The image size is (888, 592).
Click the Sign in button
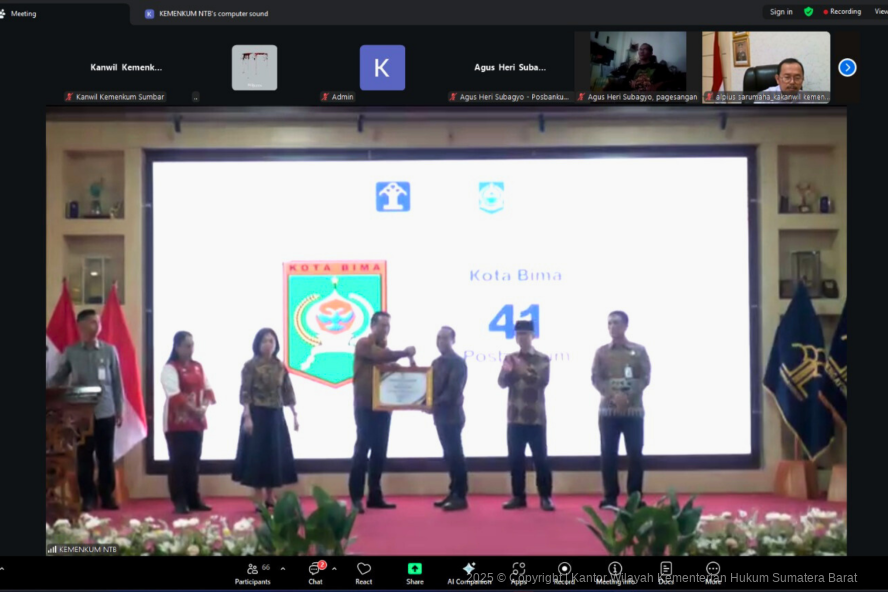tap(781, 12)
